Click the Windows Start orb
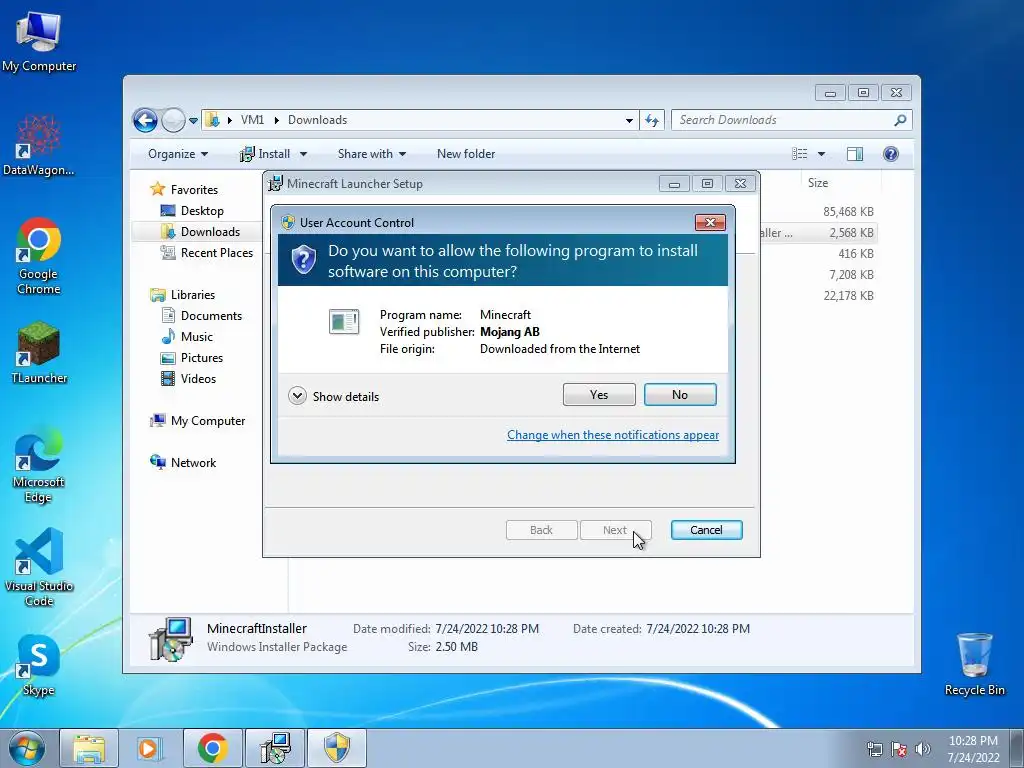The height and width of the screenshot is (768, 1024). 27,748
